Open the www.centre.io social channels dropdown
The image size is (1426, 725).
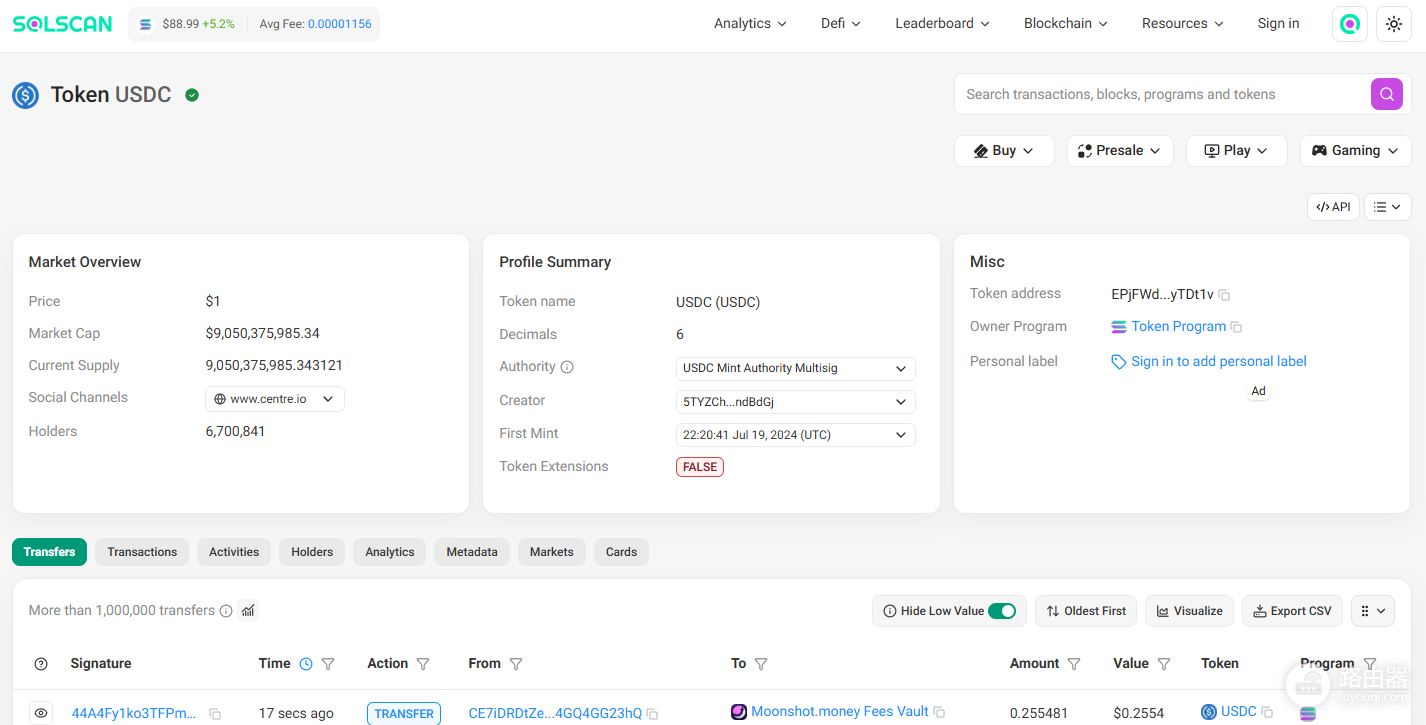coord(275,399)
